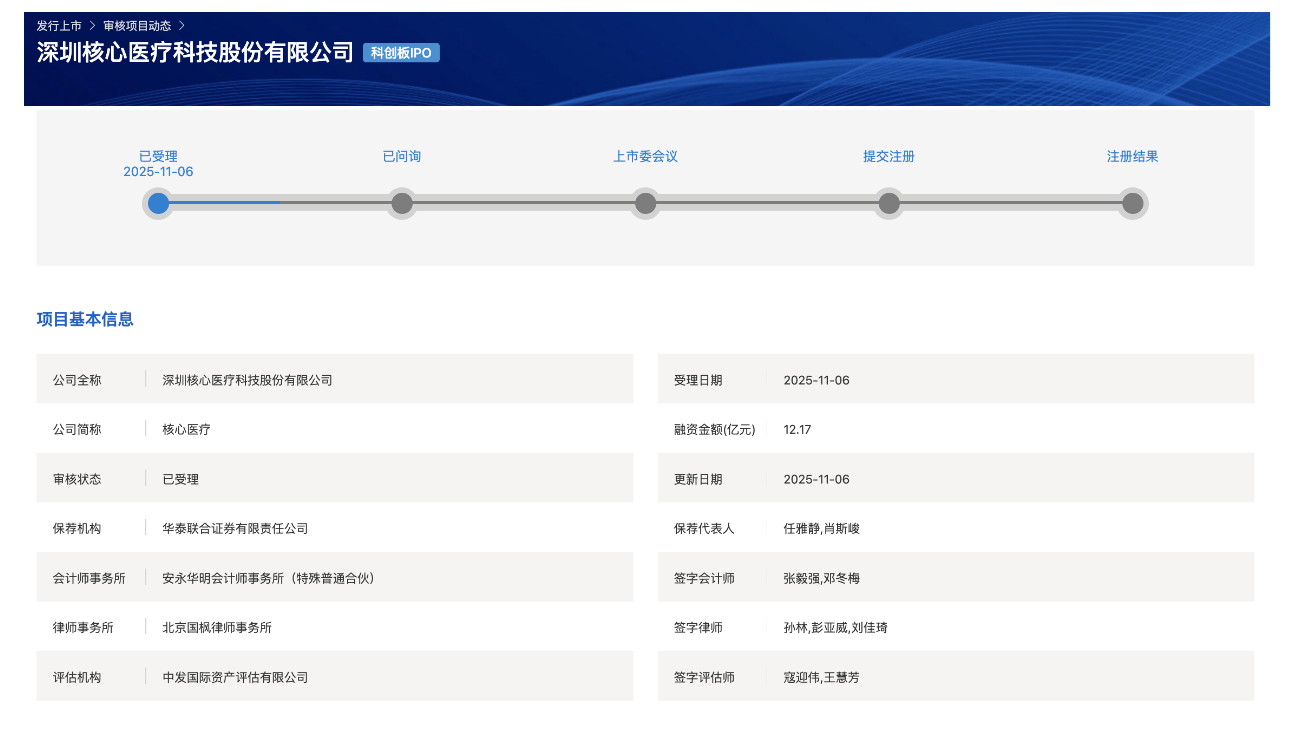
Task: Select the 注册结果 timeline node circle
Action: 1132,203
